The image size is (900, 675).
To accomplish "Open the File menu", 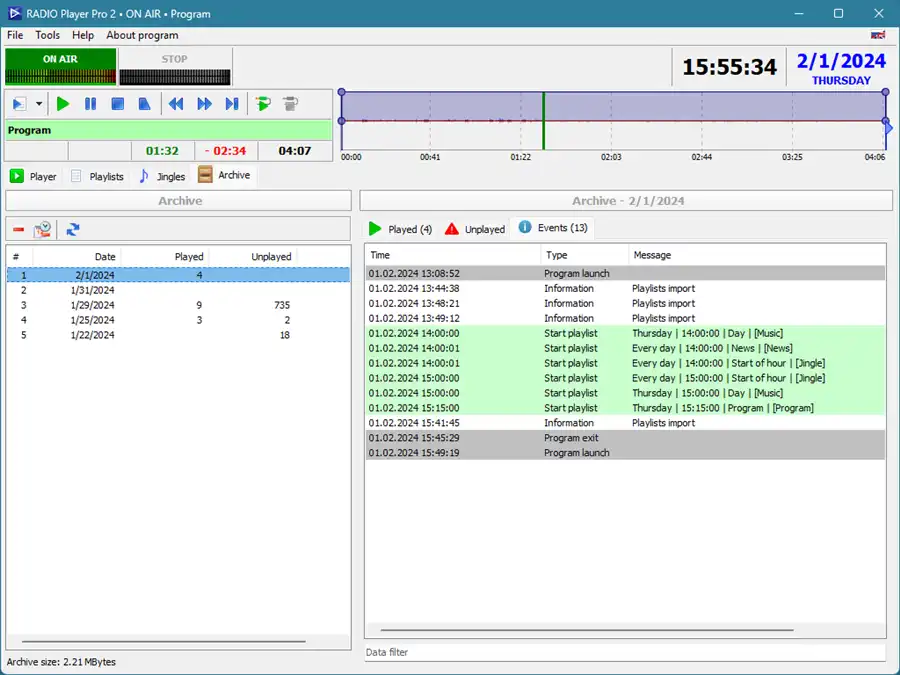I will 15,35.
